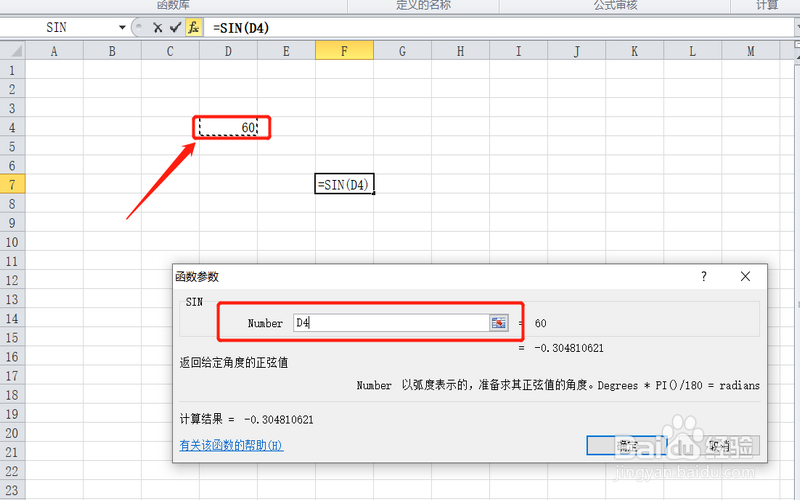Select row 12 header
Image resolution: width=800 pixels, height=500 pixels.
pyautogui.click(x=12, y=280)
